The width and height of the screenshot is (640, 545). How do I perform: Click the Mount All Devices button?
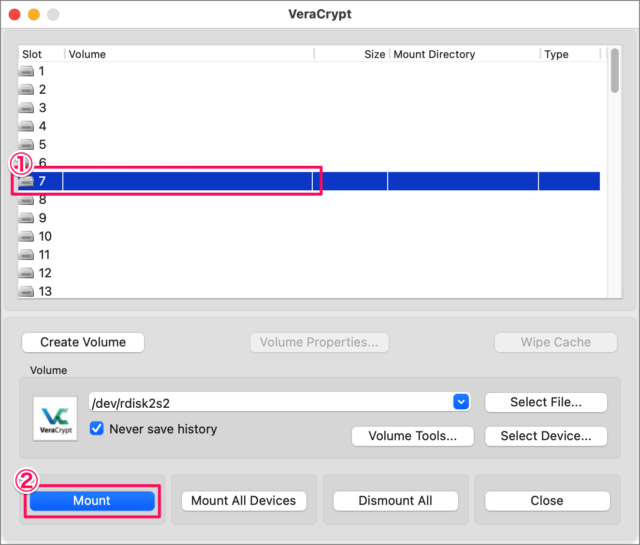tap(244, 500)
